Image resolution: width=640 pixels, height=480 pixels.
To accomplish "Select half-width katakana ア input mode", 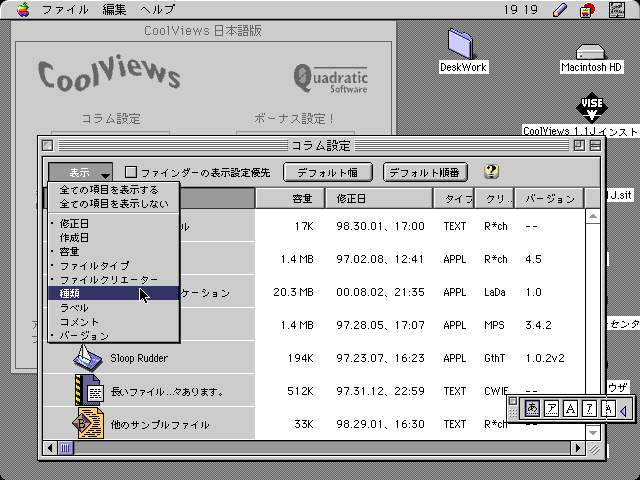I will coord(589,408).
